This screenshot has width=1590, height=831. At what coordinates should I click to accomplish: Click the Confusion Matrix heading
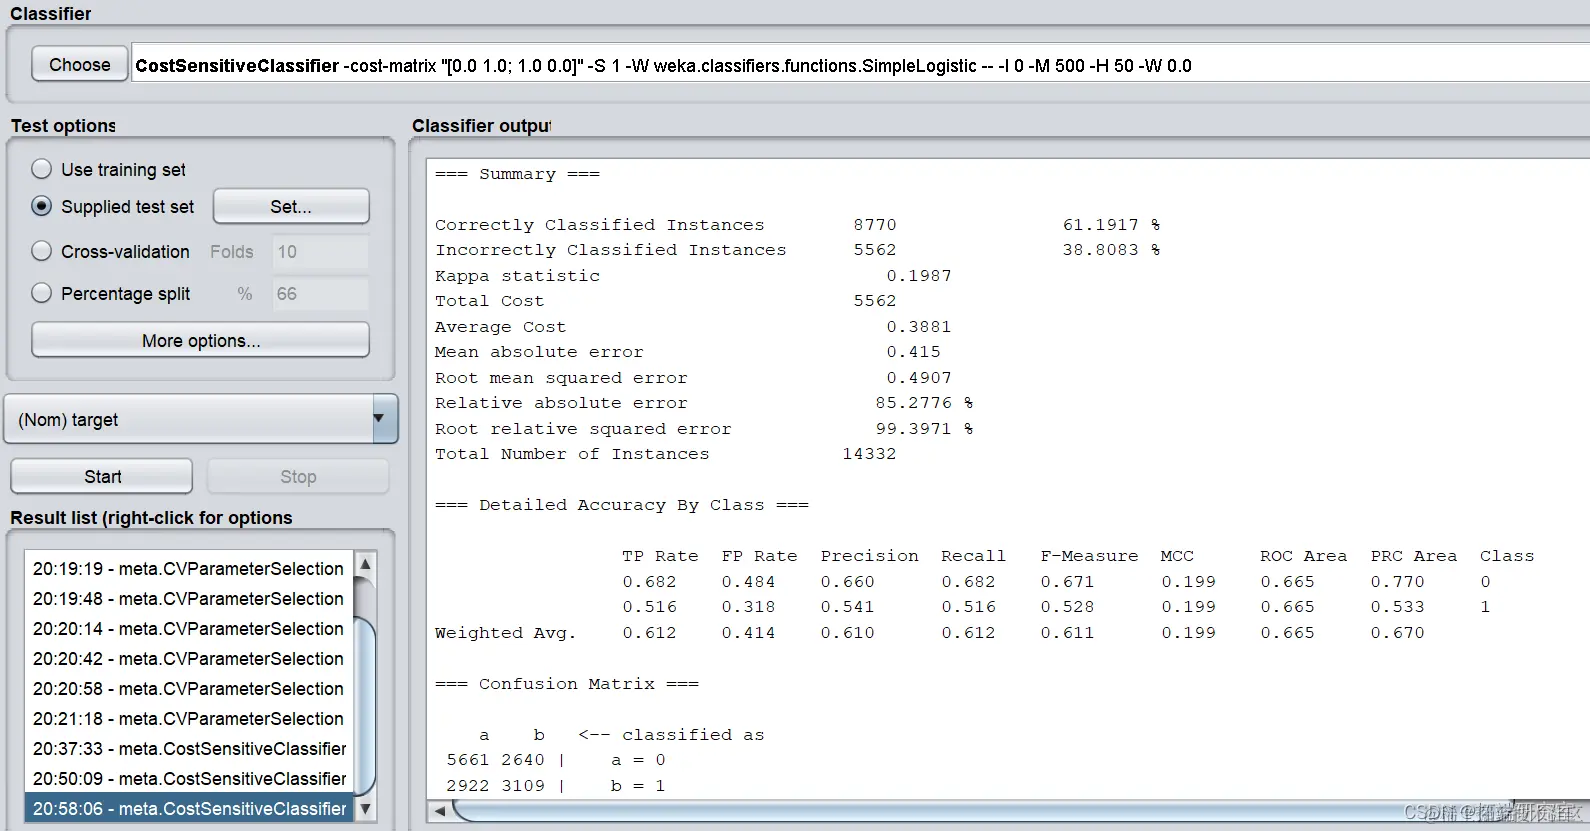[567, 684]
